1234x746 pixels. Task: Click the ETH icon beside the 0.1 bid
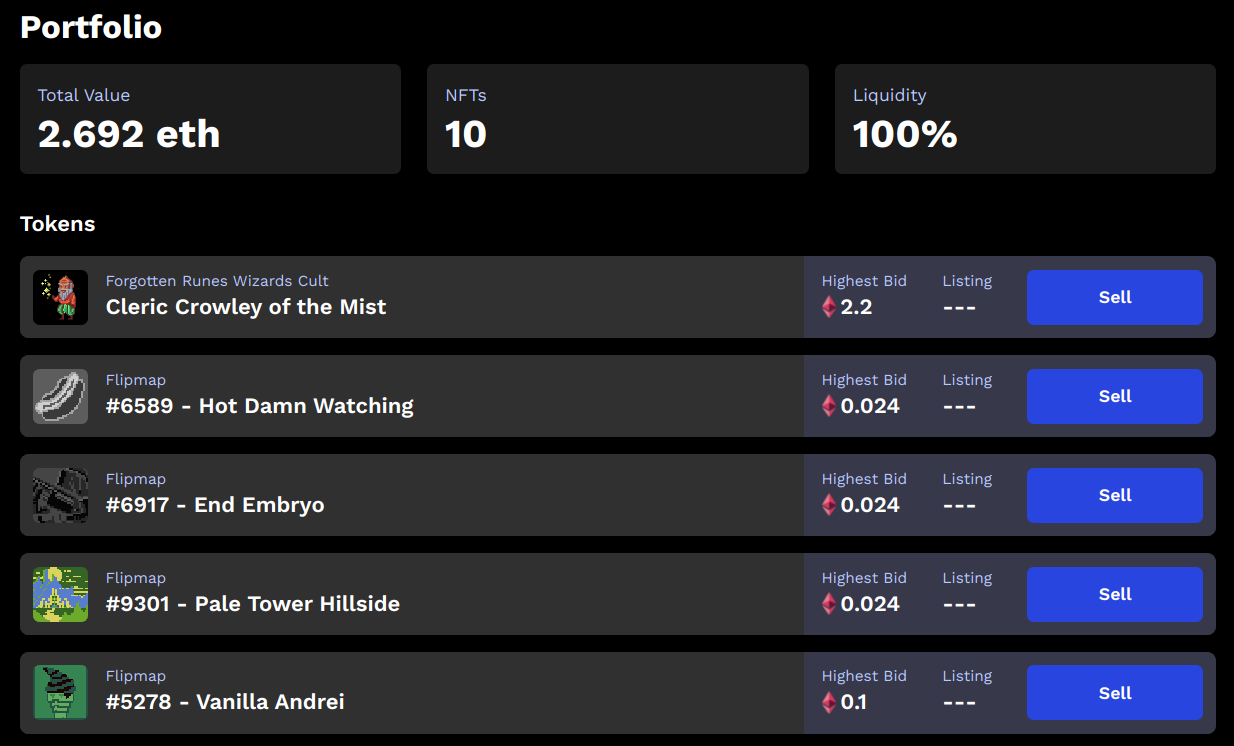pos(829,703)
